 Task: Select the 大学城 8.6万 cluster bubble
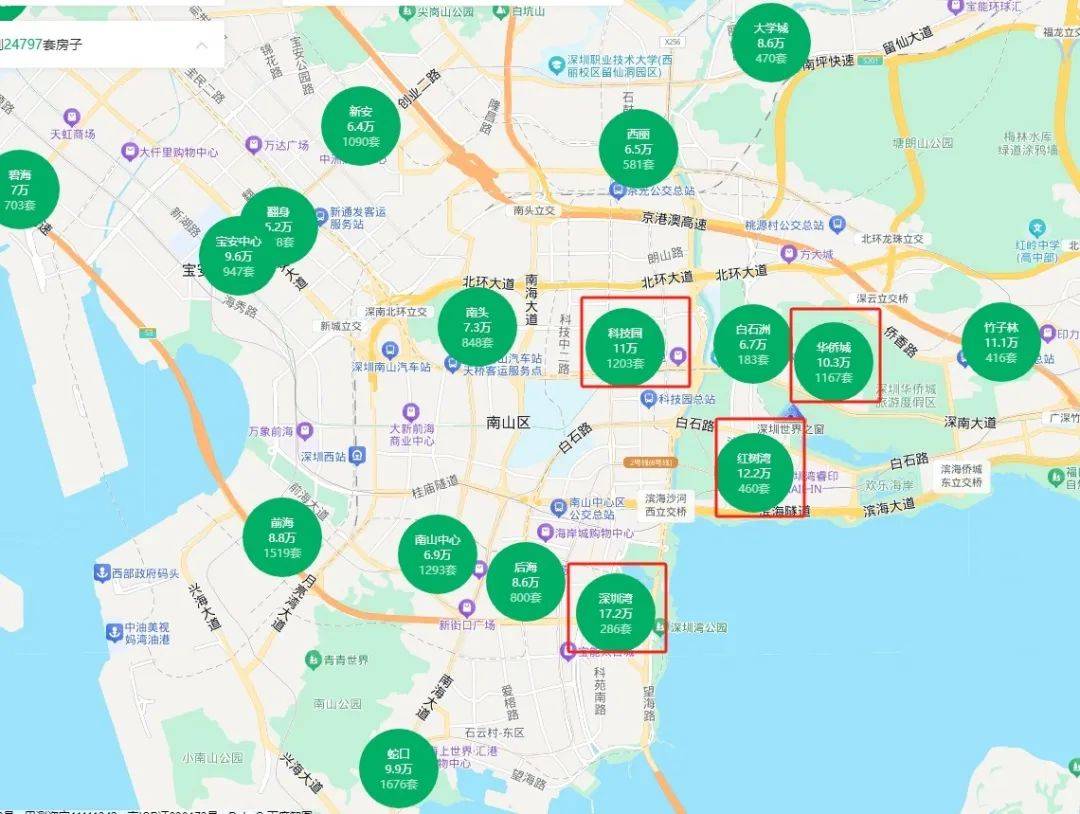tap(771, 43)
